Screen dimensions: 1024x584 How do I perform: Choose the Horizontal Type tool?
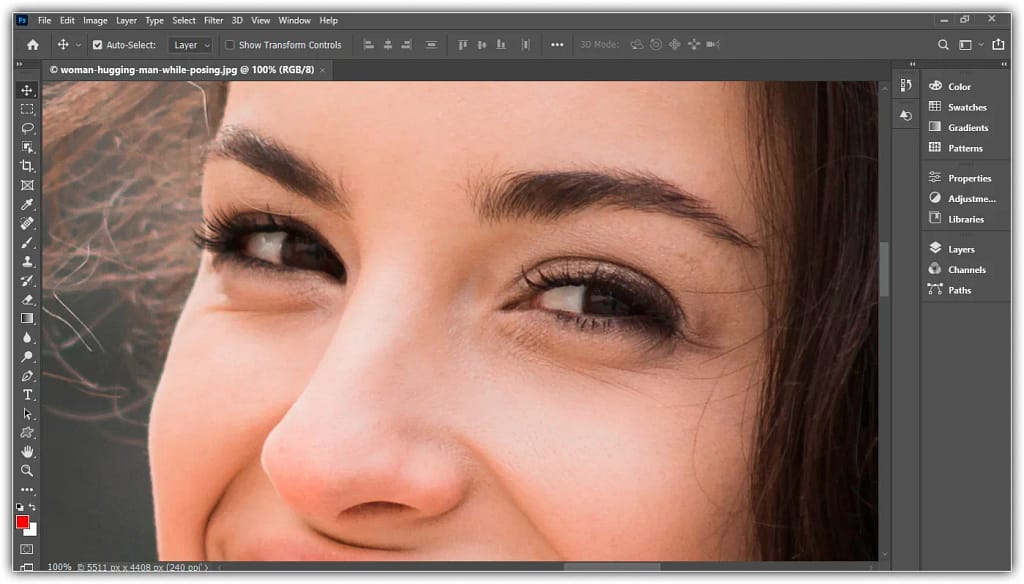(x=27, y=394)
